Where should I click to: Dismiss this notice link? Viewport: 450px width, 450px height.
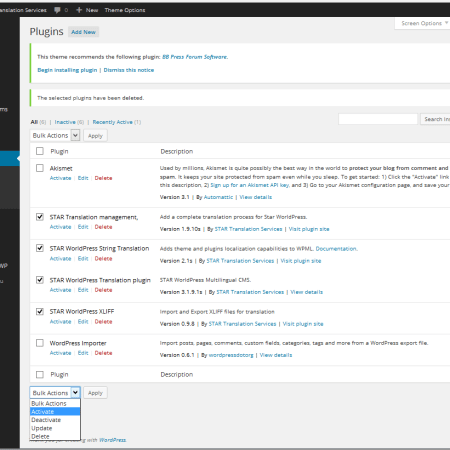(x=129, y=70)
